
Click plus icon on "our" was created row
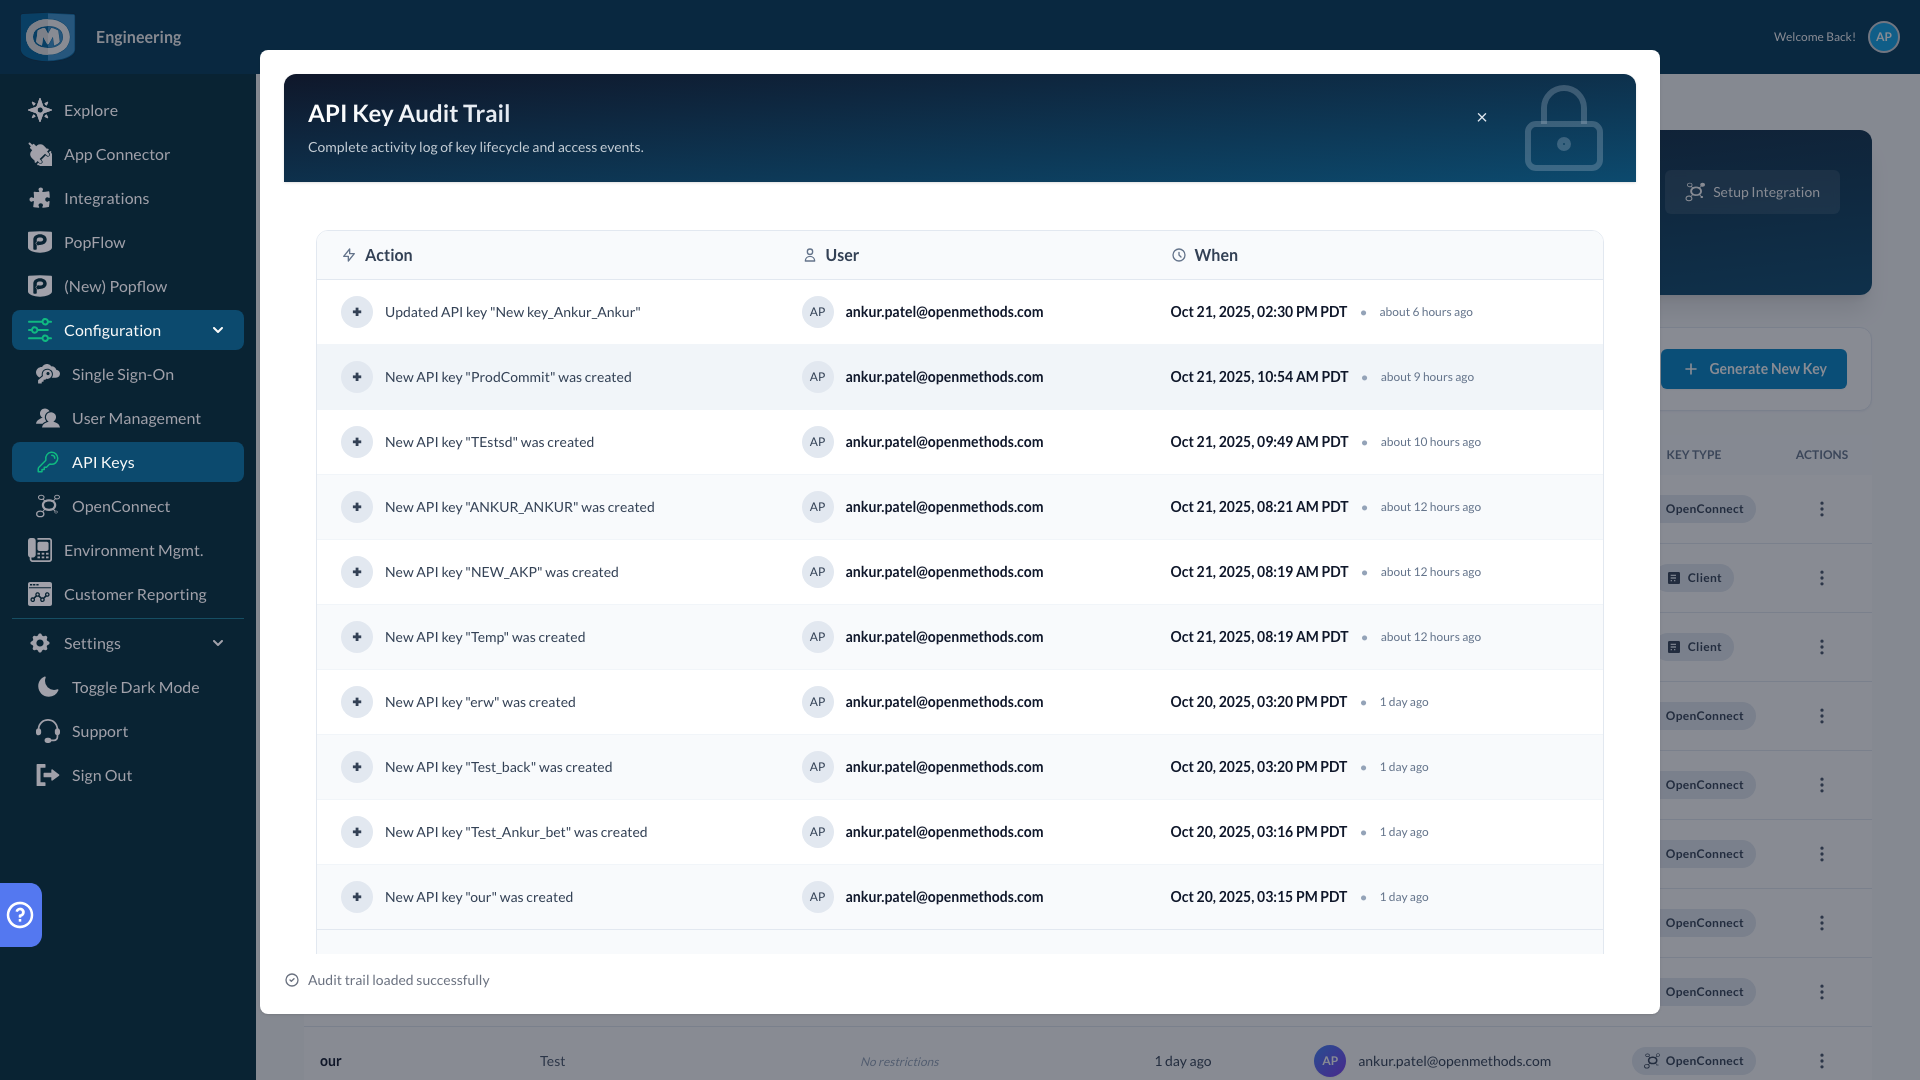coord(357,897)
